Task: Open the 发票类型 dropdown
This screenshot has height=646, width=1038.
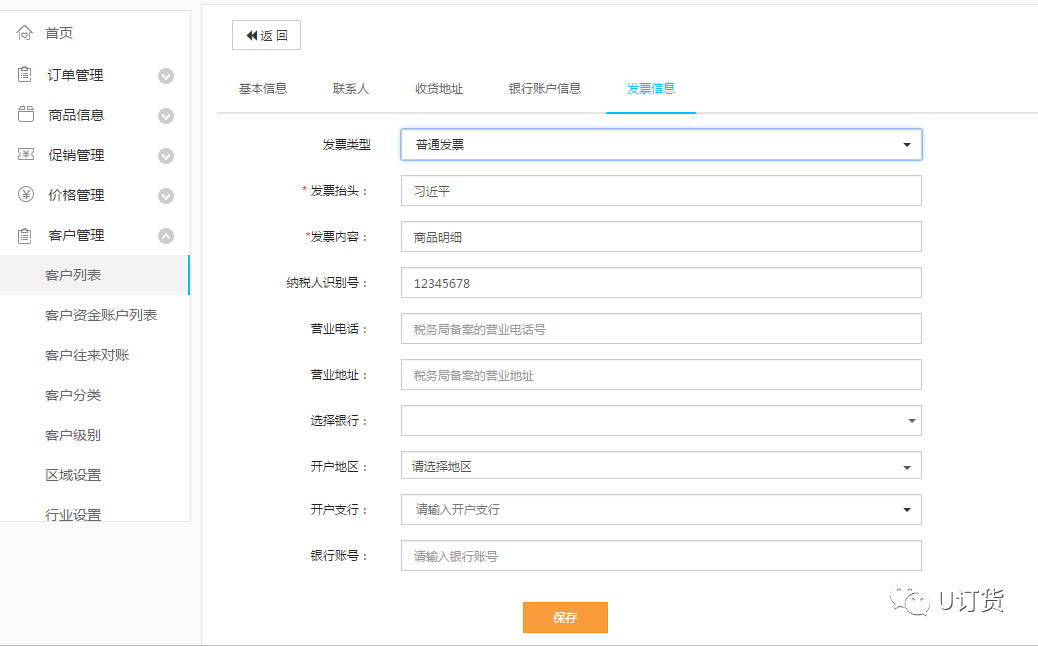Action: tap(661, 145)
